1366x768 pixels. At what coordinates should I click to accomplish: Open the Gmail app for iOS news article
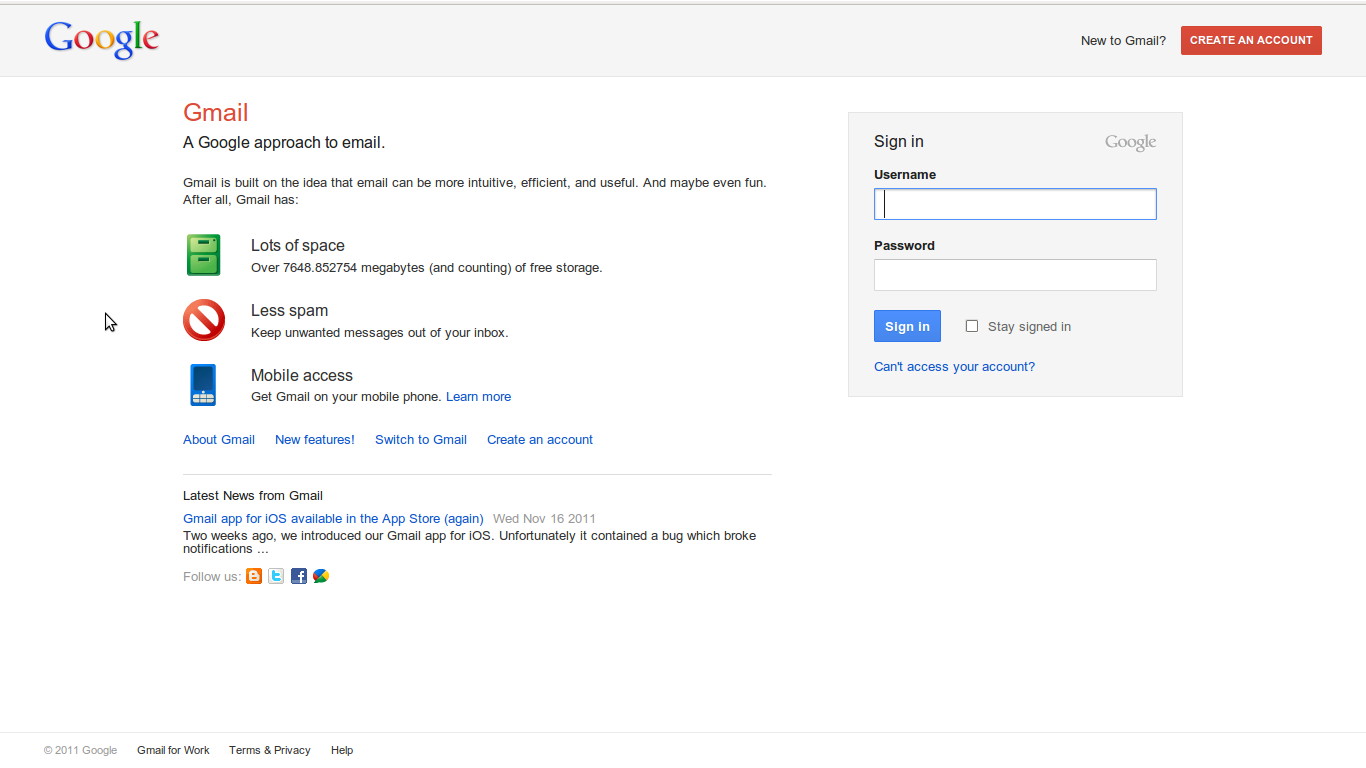(x=332, y=518)
